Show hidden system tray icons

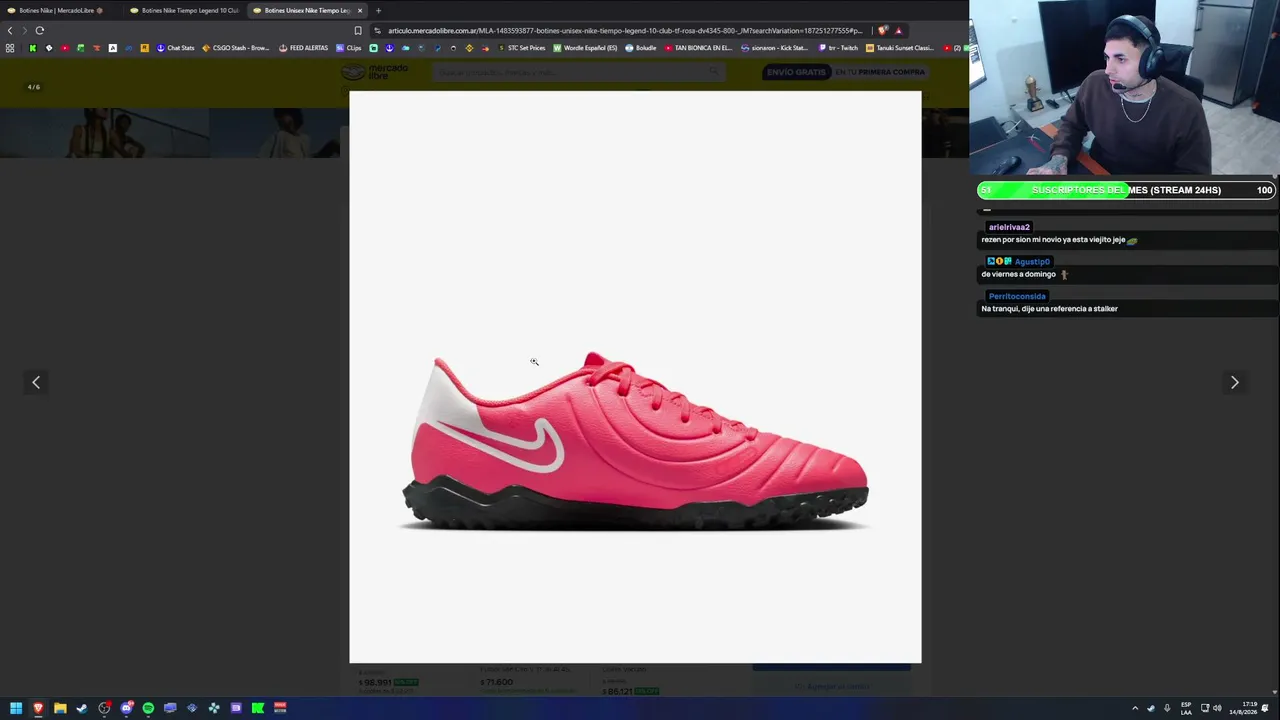click(1134, 708)
